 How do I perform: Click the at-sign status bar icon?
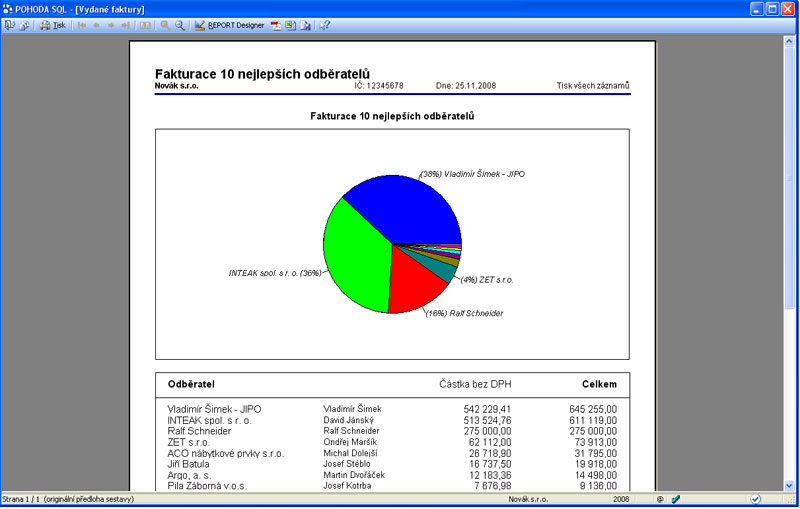point(660,499)
